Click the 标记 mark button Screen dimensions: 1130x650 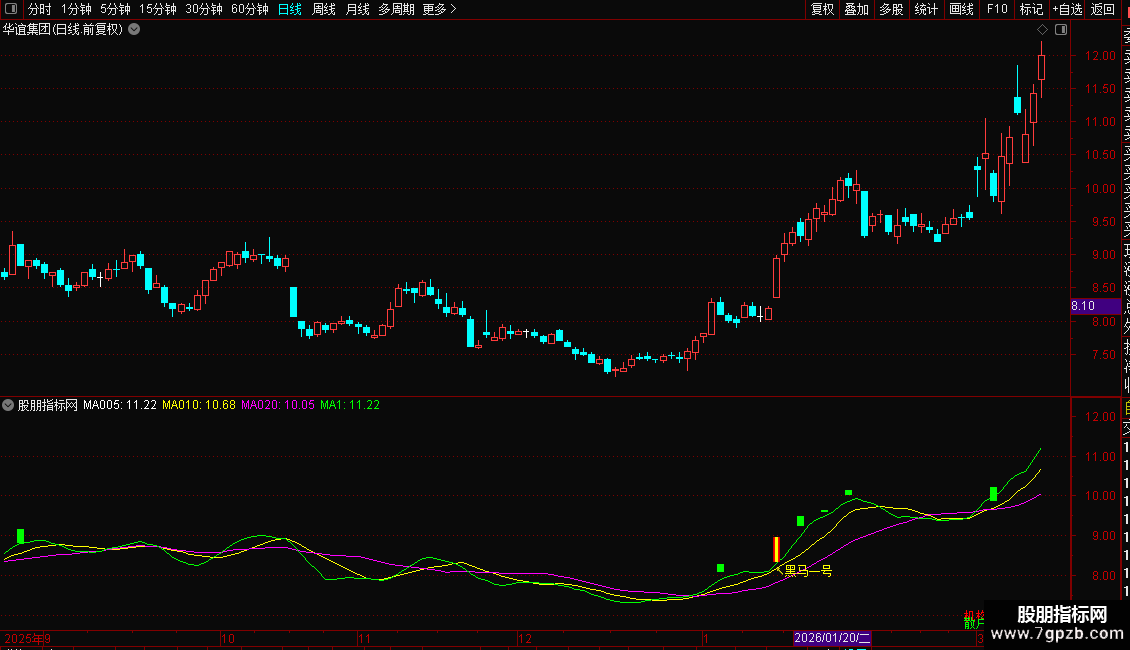(1031, 9)
